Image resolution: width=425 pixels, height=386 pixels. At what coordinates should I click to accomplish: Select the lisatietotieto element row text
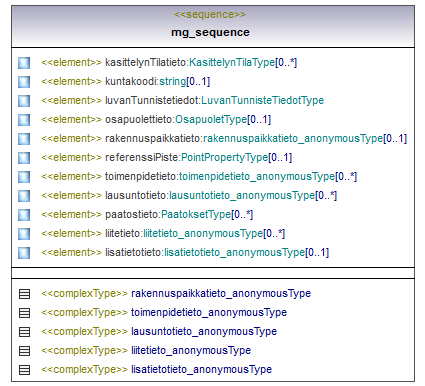coord(185,253)
